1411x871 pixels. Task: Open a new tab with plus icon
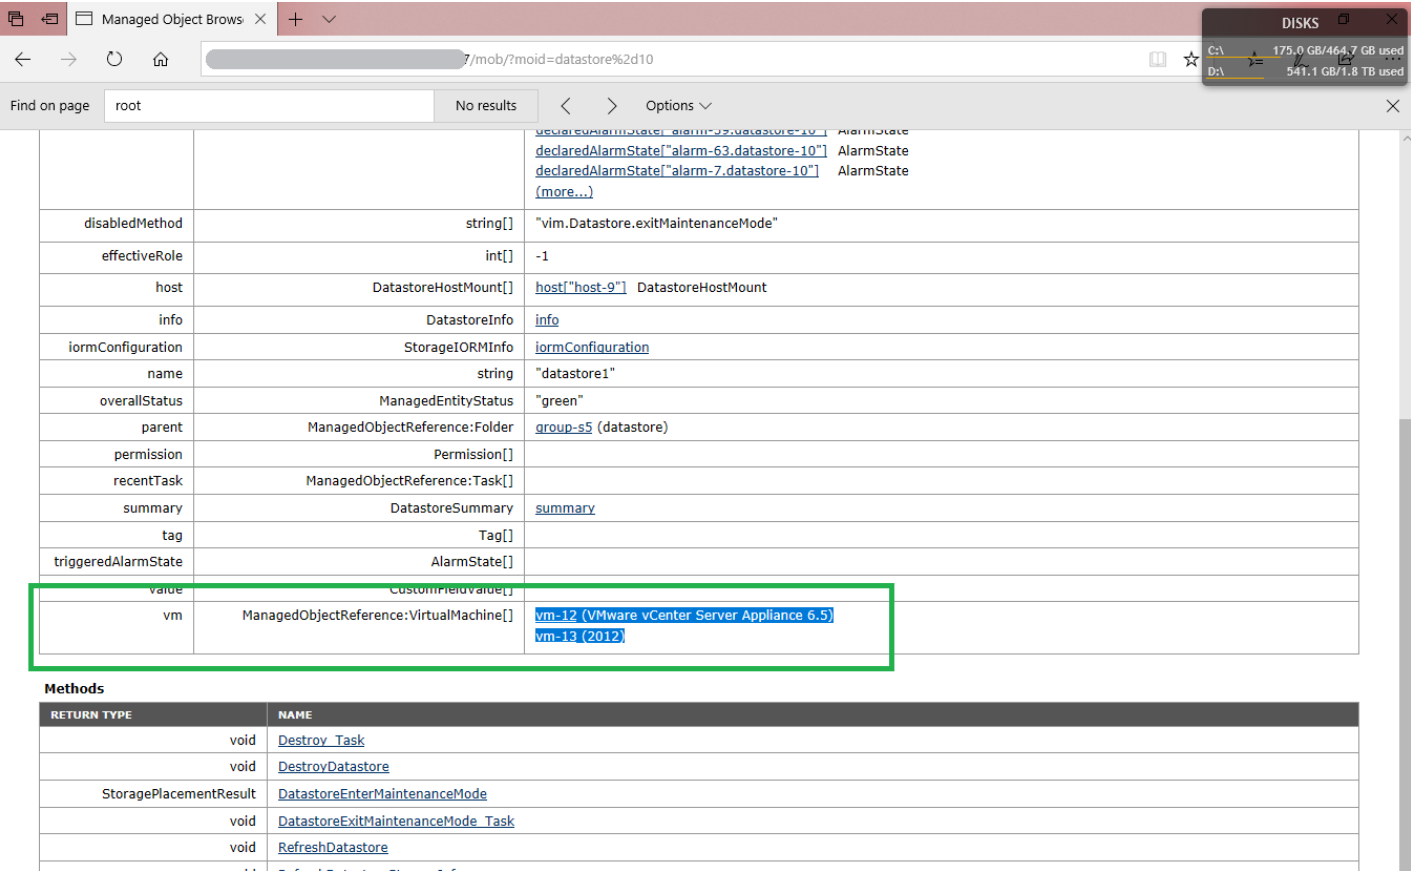pos(295,19)
